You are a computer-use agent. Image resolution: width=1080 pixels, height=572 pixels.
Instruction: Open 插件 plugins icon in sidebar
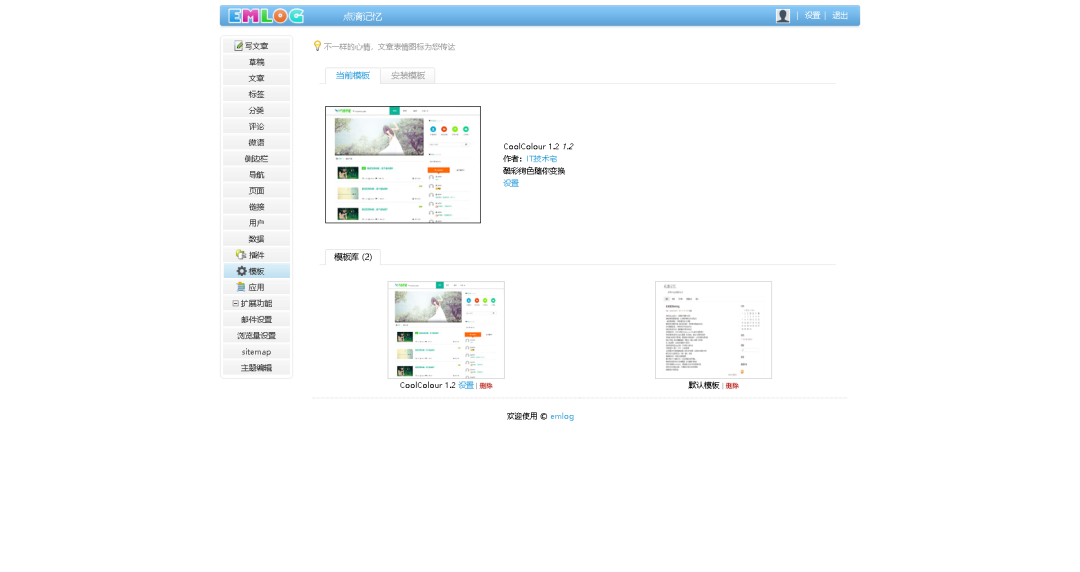pos(241,255)
